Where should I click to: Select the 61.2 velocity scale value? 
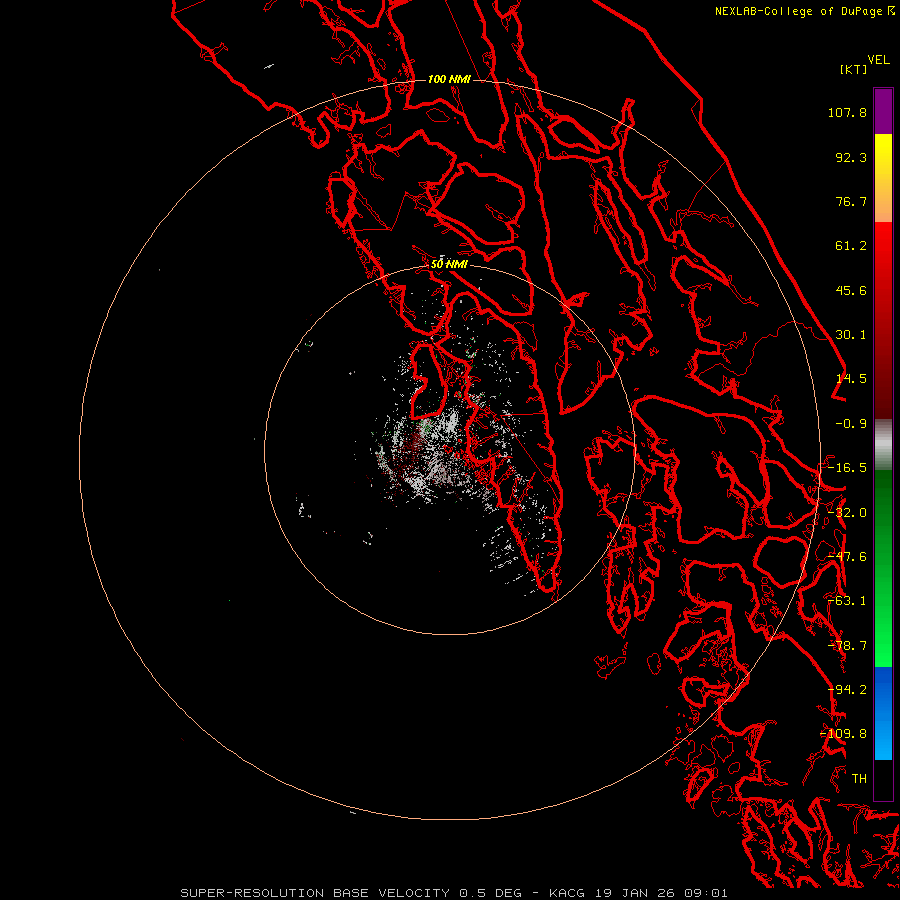(x=851, y=246)
